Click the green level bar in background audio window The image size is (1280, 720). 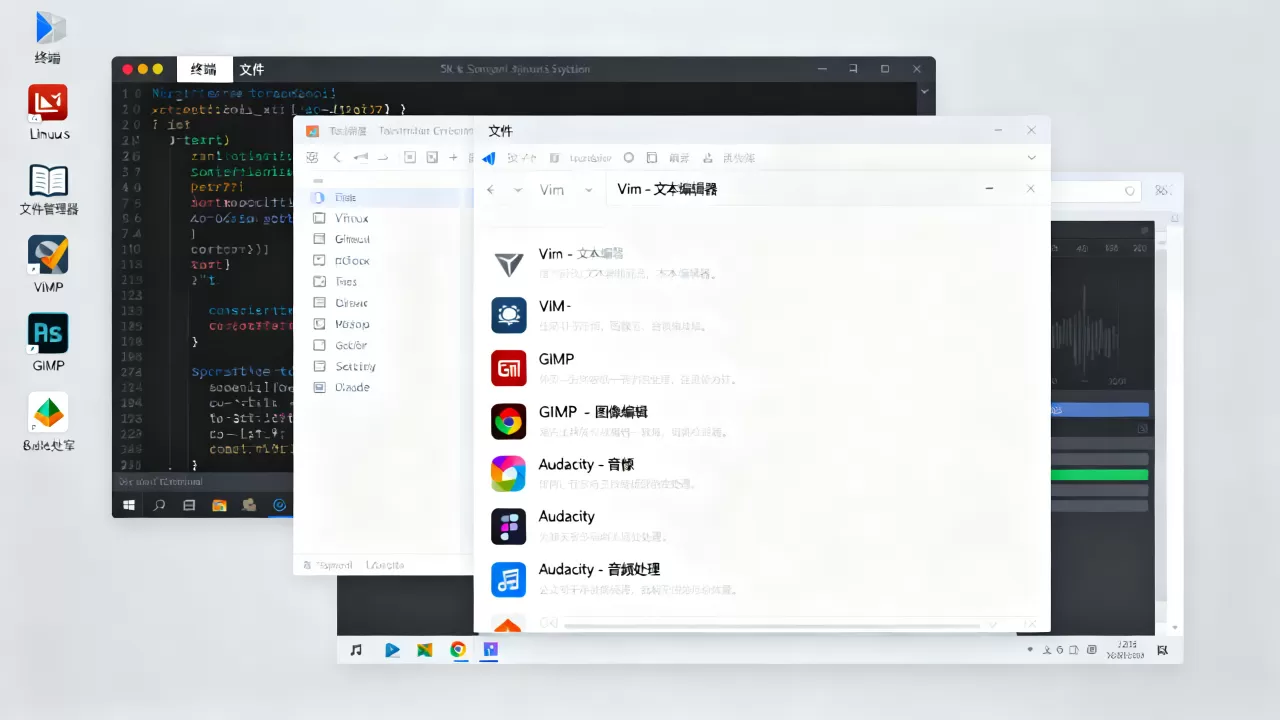pyautogui.click(x=1099, y=474)
